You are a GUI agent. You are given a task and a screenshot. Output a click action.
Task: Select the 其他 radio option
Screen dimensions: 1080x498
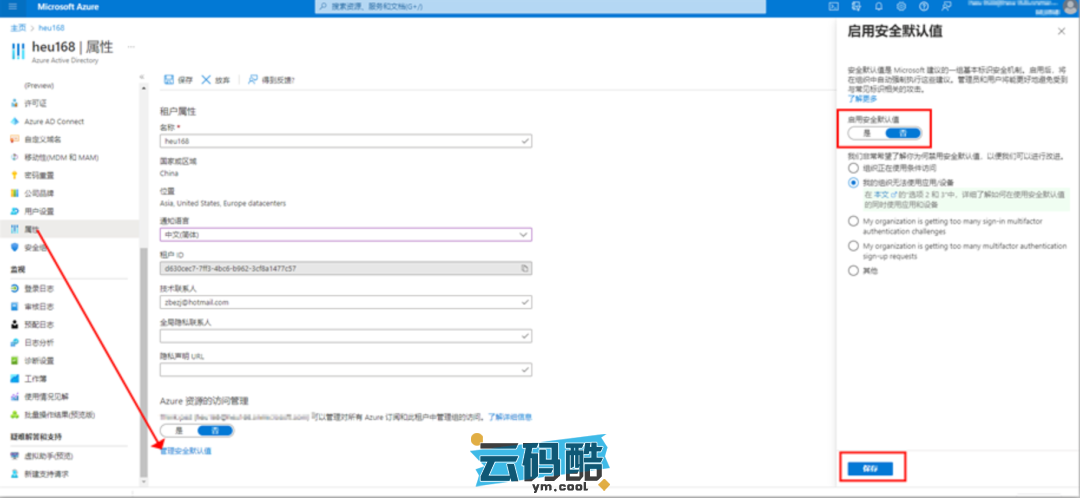[853, 270]
